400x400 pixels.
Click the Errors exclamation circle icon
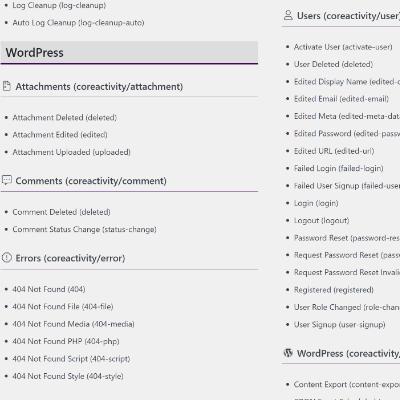click(7, 258)
